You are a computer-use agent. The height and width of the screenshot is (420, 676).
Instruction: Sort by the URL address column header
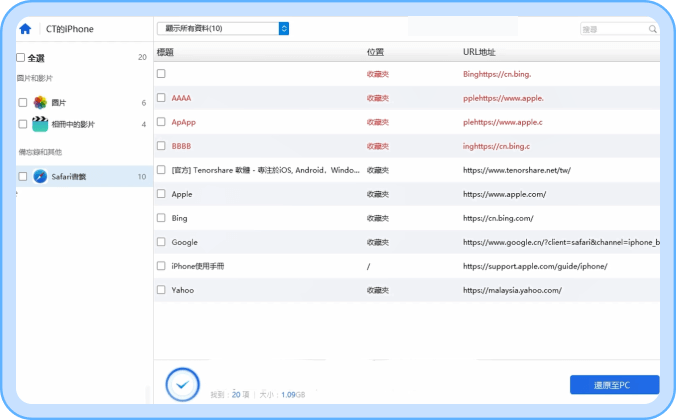click(x=479, y=52)
